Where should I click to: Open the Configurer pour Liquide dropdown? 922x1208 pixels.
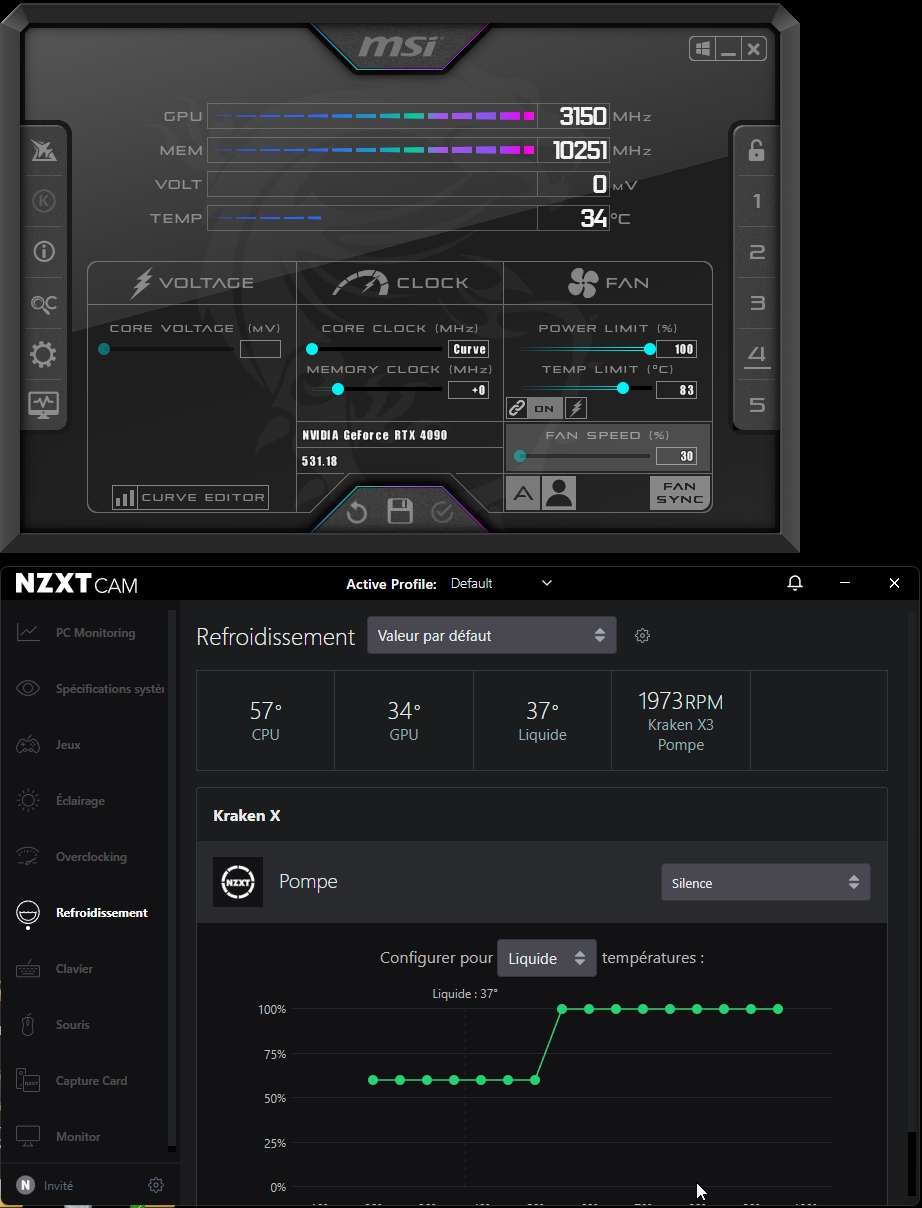(547, 958)
